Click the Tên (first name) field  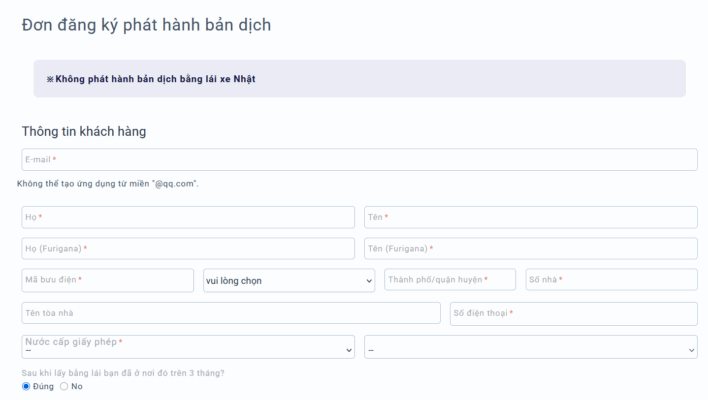[x=530, y=217]
